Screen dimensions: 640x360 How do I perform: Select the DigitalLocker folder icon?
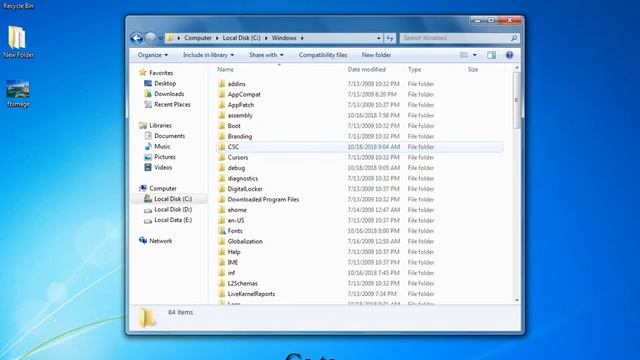point(222,189)
